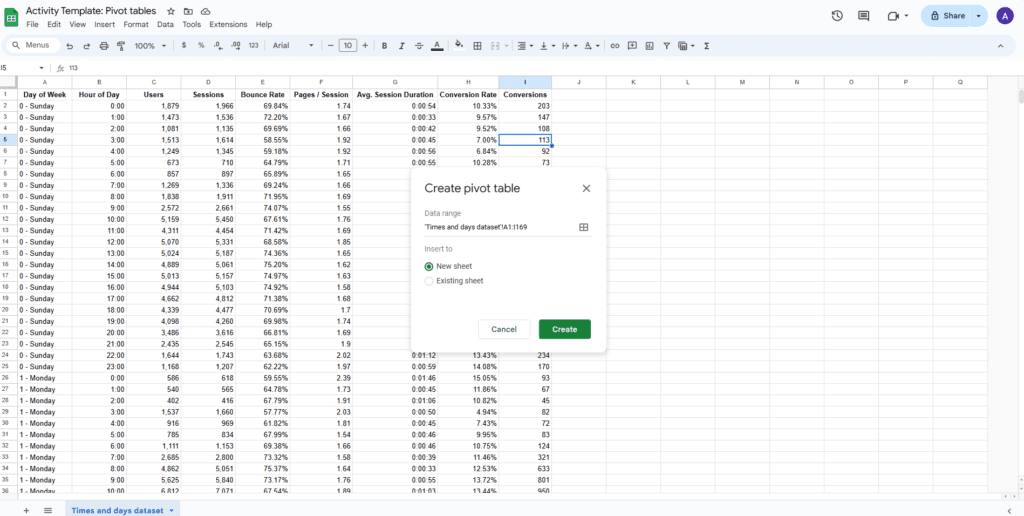Screen dimensions: 1024x516
Task: Star this document
Action: point(171,11)
